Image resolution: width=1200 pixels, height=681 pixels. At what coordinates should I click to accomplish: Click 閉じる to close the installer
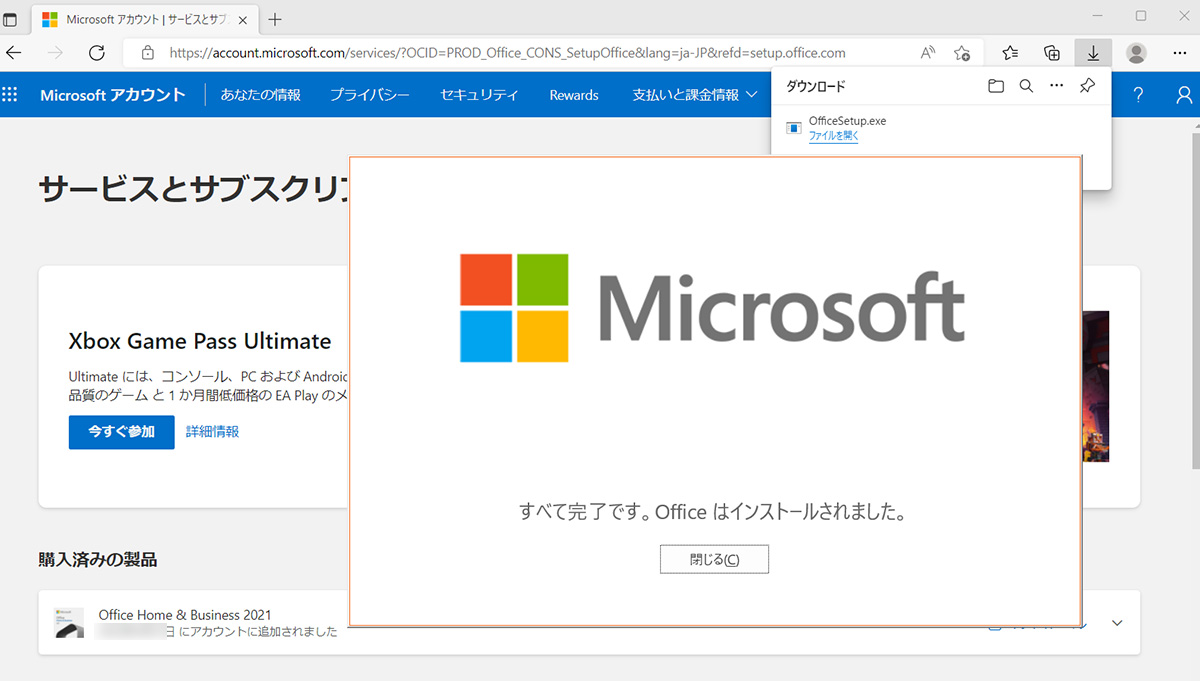[714, 559]
